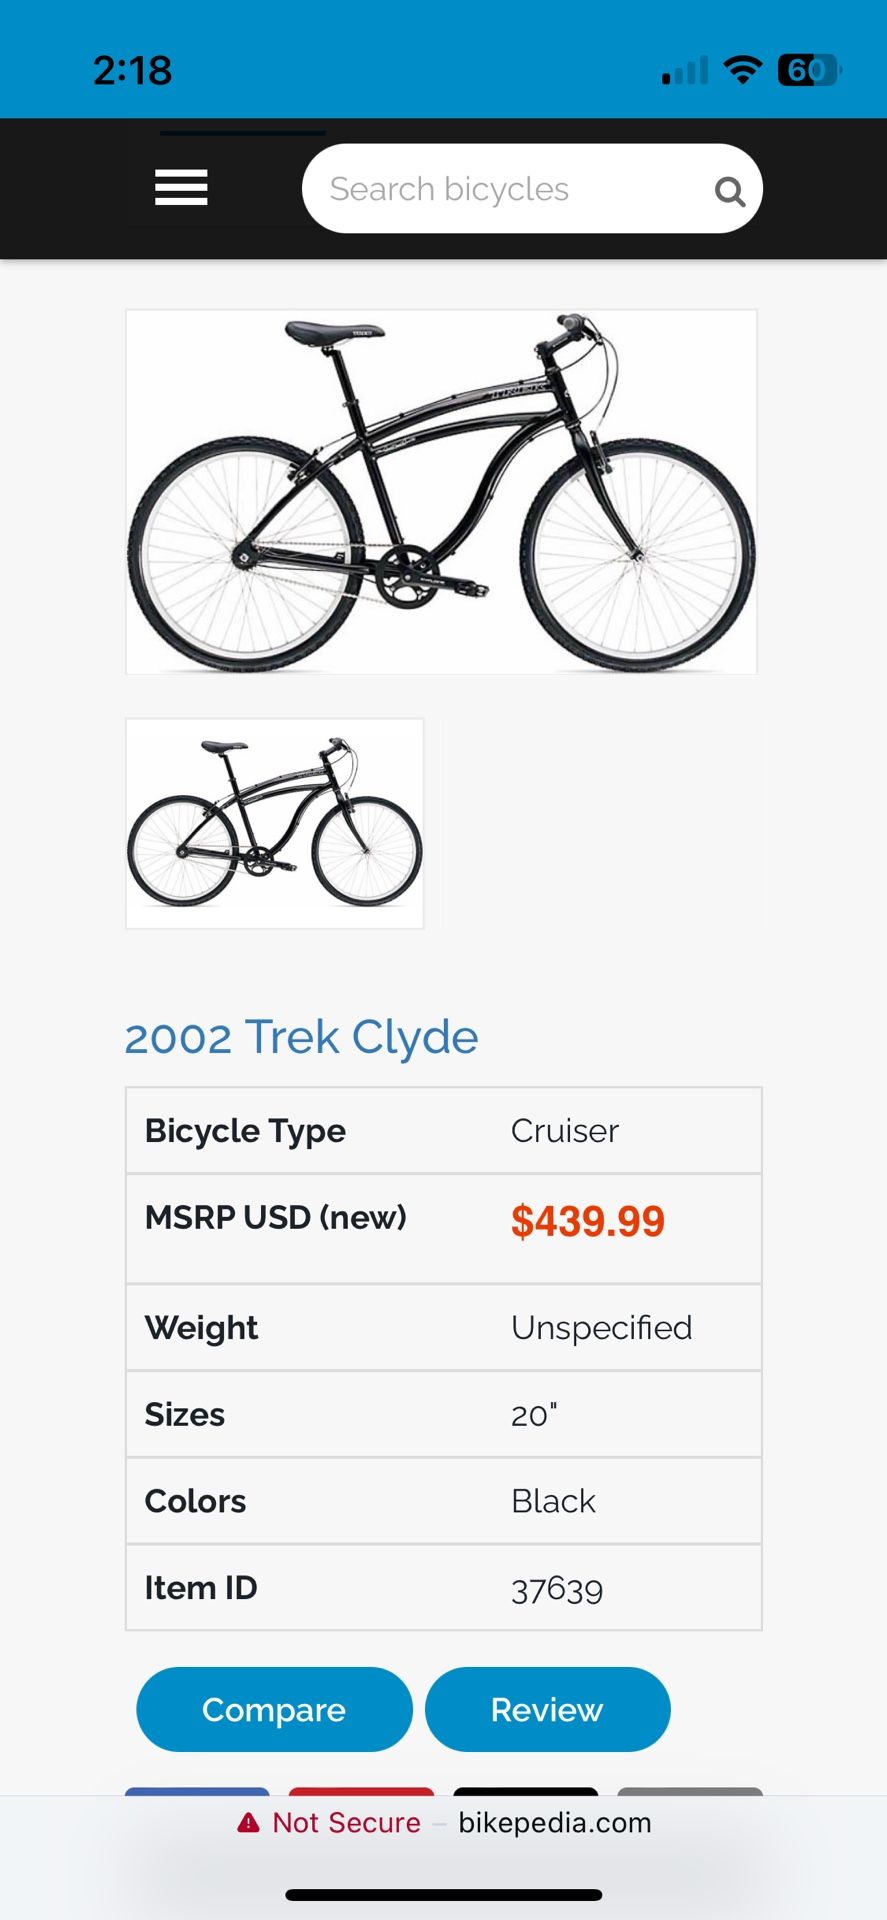The image size is (887, 1920).
Task: Tap the gray share button strip
Action: [690, 1791]
